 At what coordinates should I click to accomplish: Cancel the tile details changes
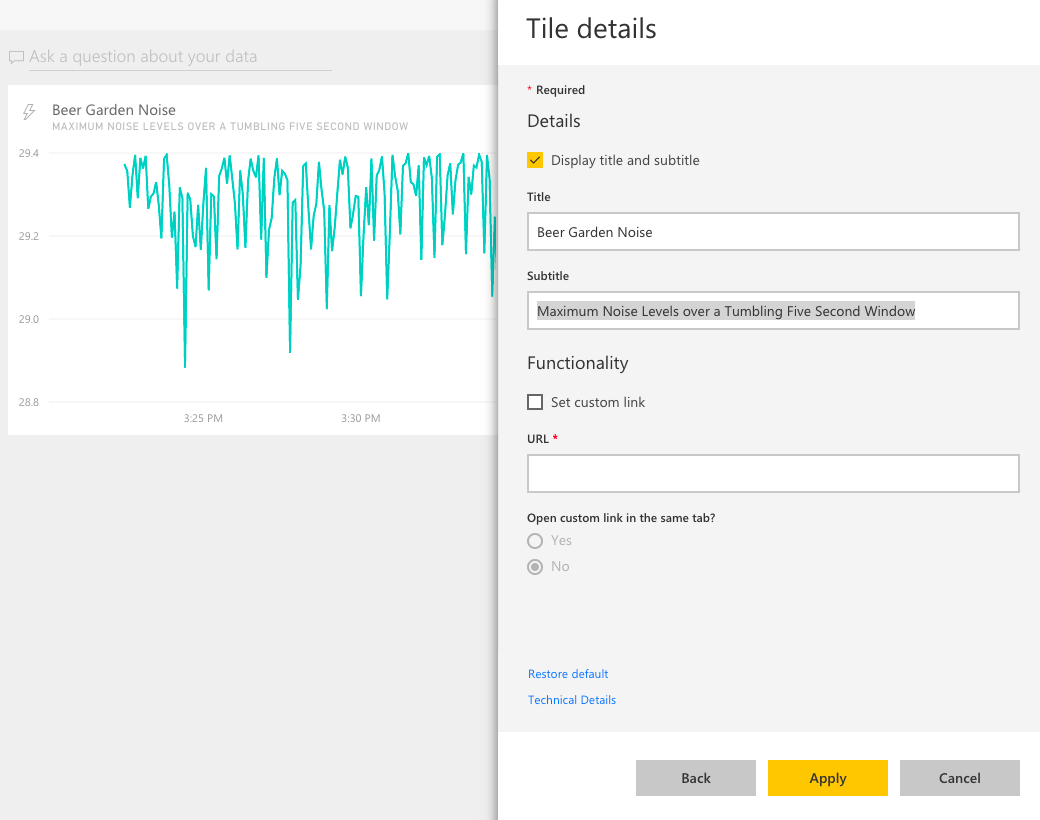[959, 778]
